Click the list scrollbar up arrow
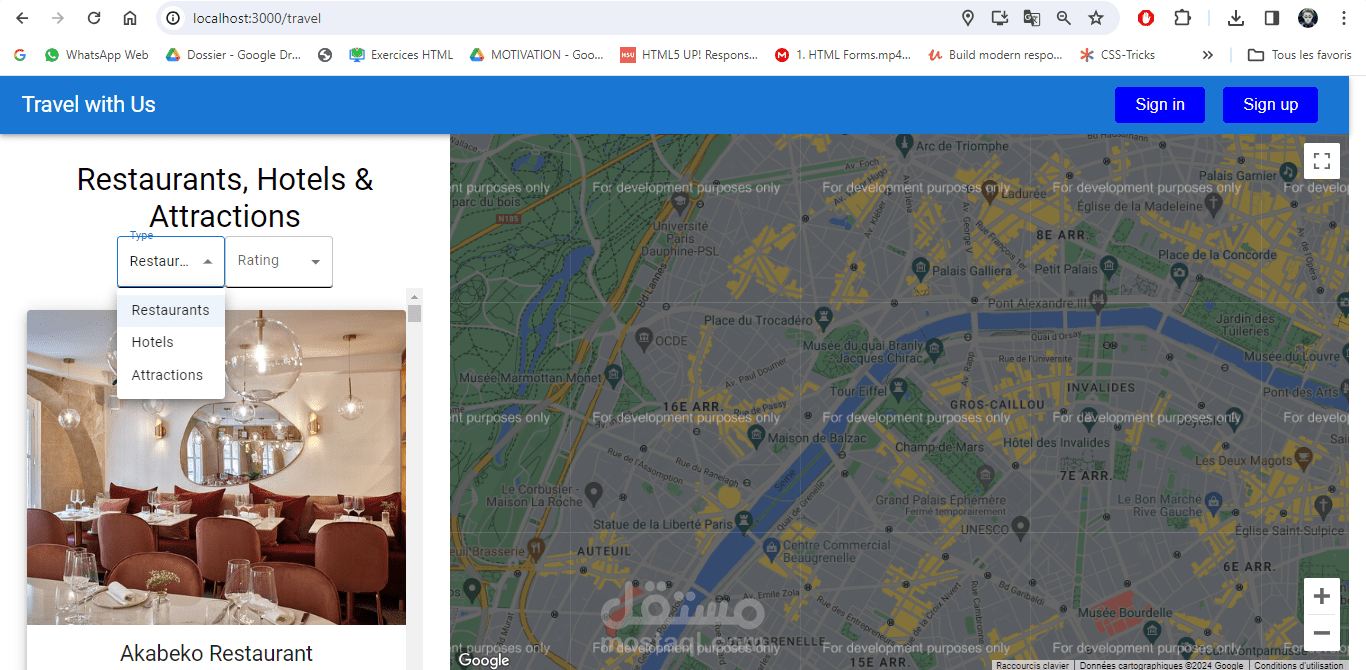The height and width of the screenshot is (670, 1366). pos(415,295)
